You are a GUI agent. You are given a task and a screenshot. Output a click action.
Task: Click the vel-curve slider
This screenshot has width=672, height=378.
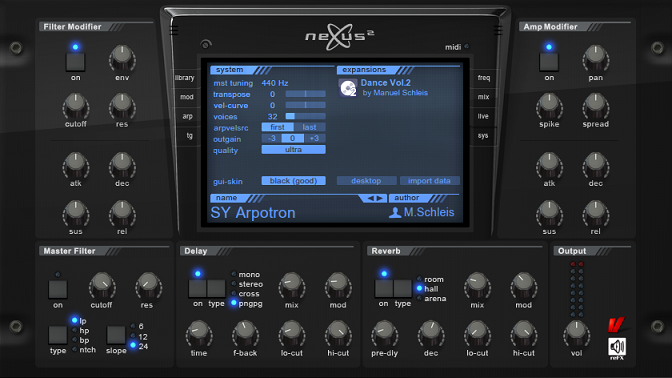coord(306,105)
